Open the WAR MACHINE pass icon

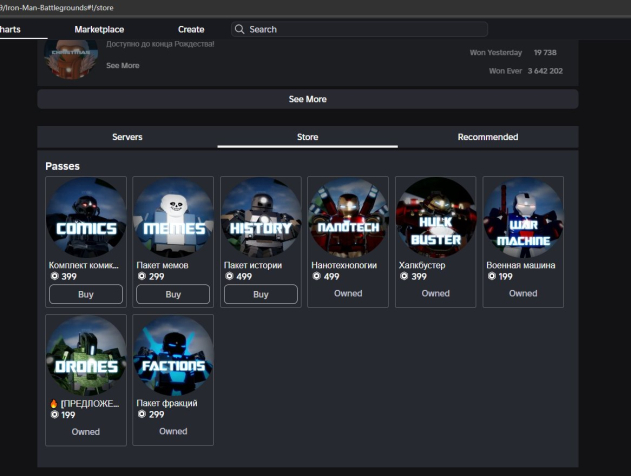click(x=523, y=218)
